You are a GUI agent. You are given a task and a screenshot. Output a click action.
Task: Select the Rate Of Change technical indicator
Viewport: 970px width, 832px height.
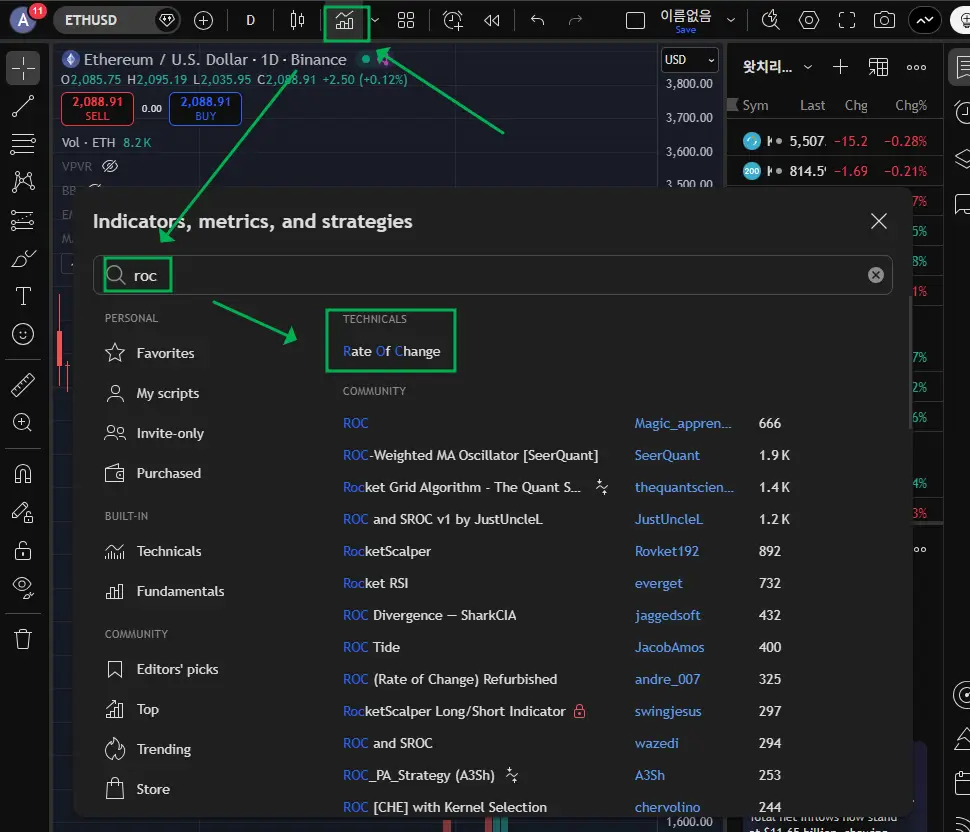391,351
